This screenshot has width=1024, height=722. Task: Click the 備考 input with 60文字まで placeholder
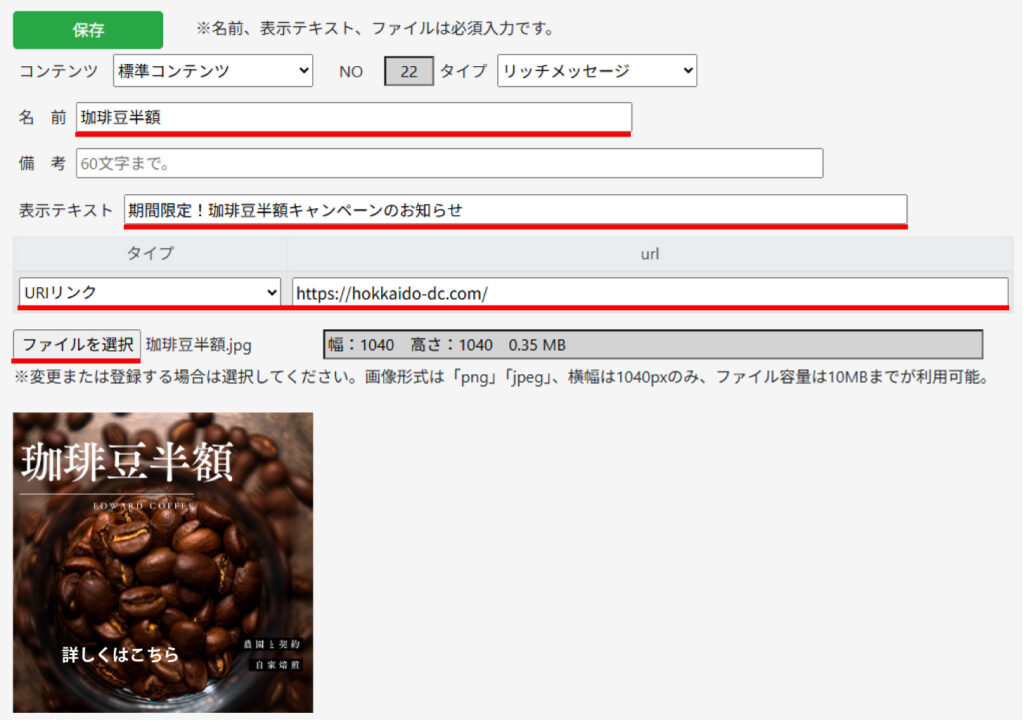click(449, 163)
